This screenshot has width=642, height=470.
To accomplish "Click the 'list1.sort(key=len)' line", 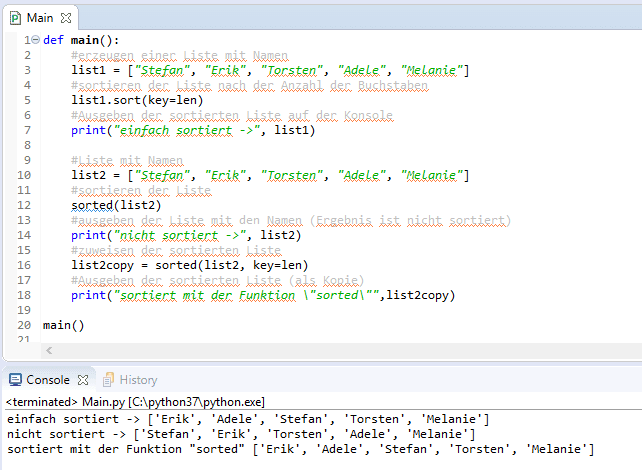I will coord(137,100).
